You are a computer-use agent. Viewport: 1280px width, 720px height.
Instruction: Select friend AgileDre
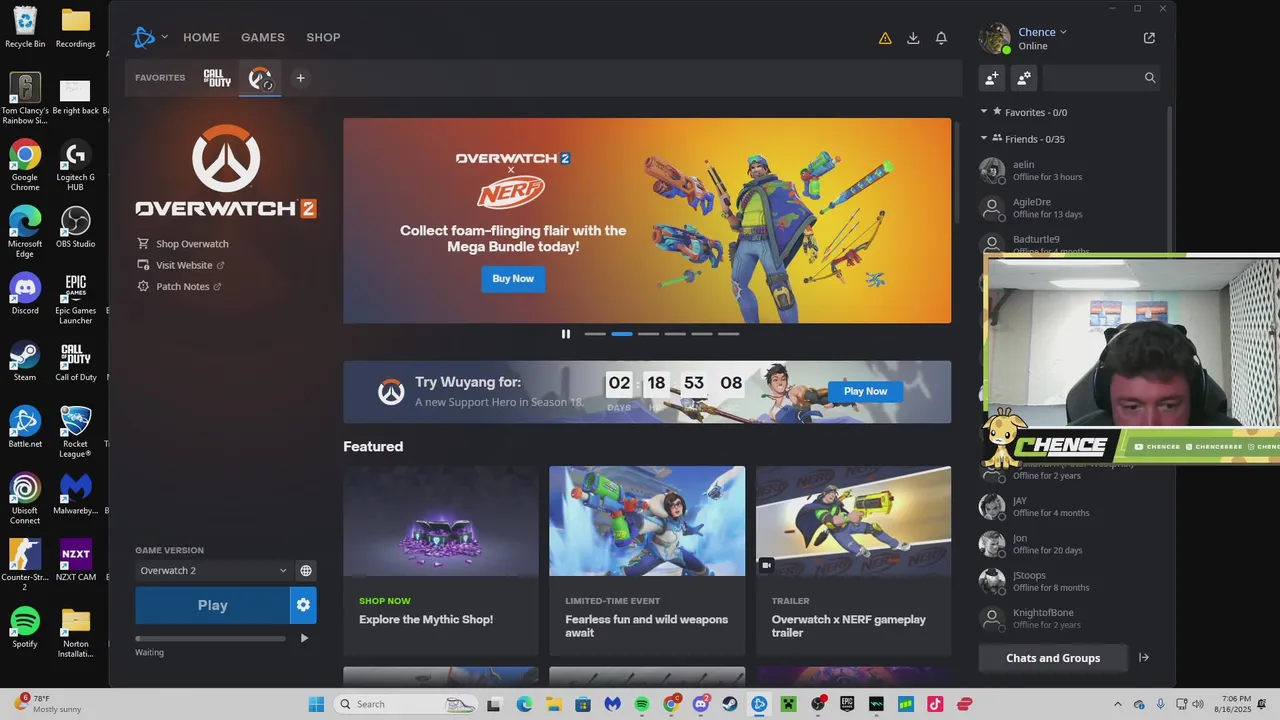1068,208
